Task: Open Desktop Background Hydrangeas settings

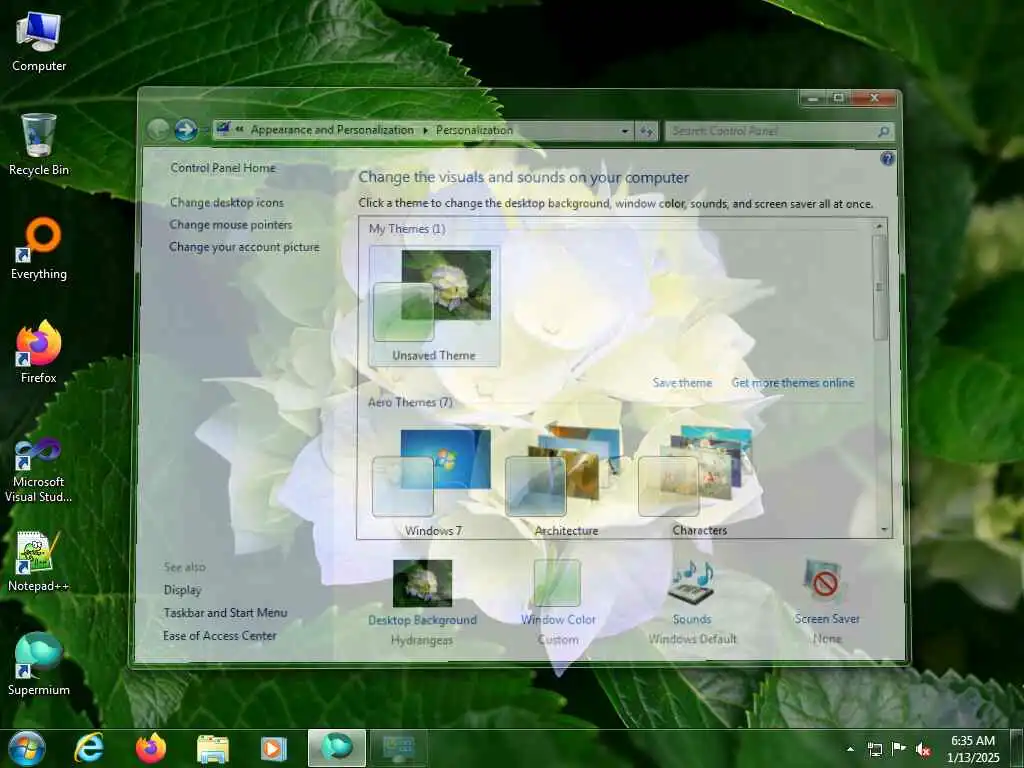Action: click(x=422, y=602)
